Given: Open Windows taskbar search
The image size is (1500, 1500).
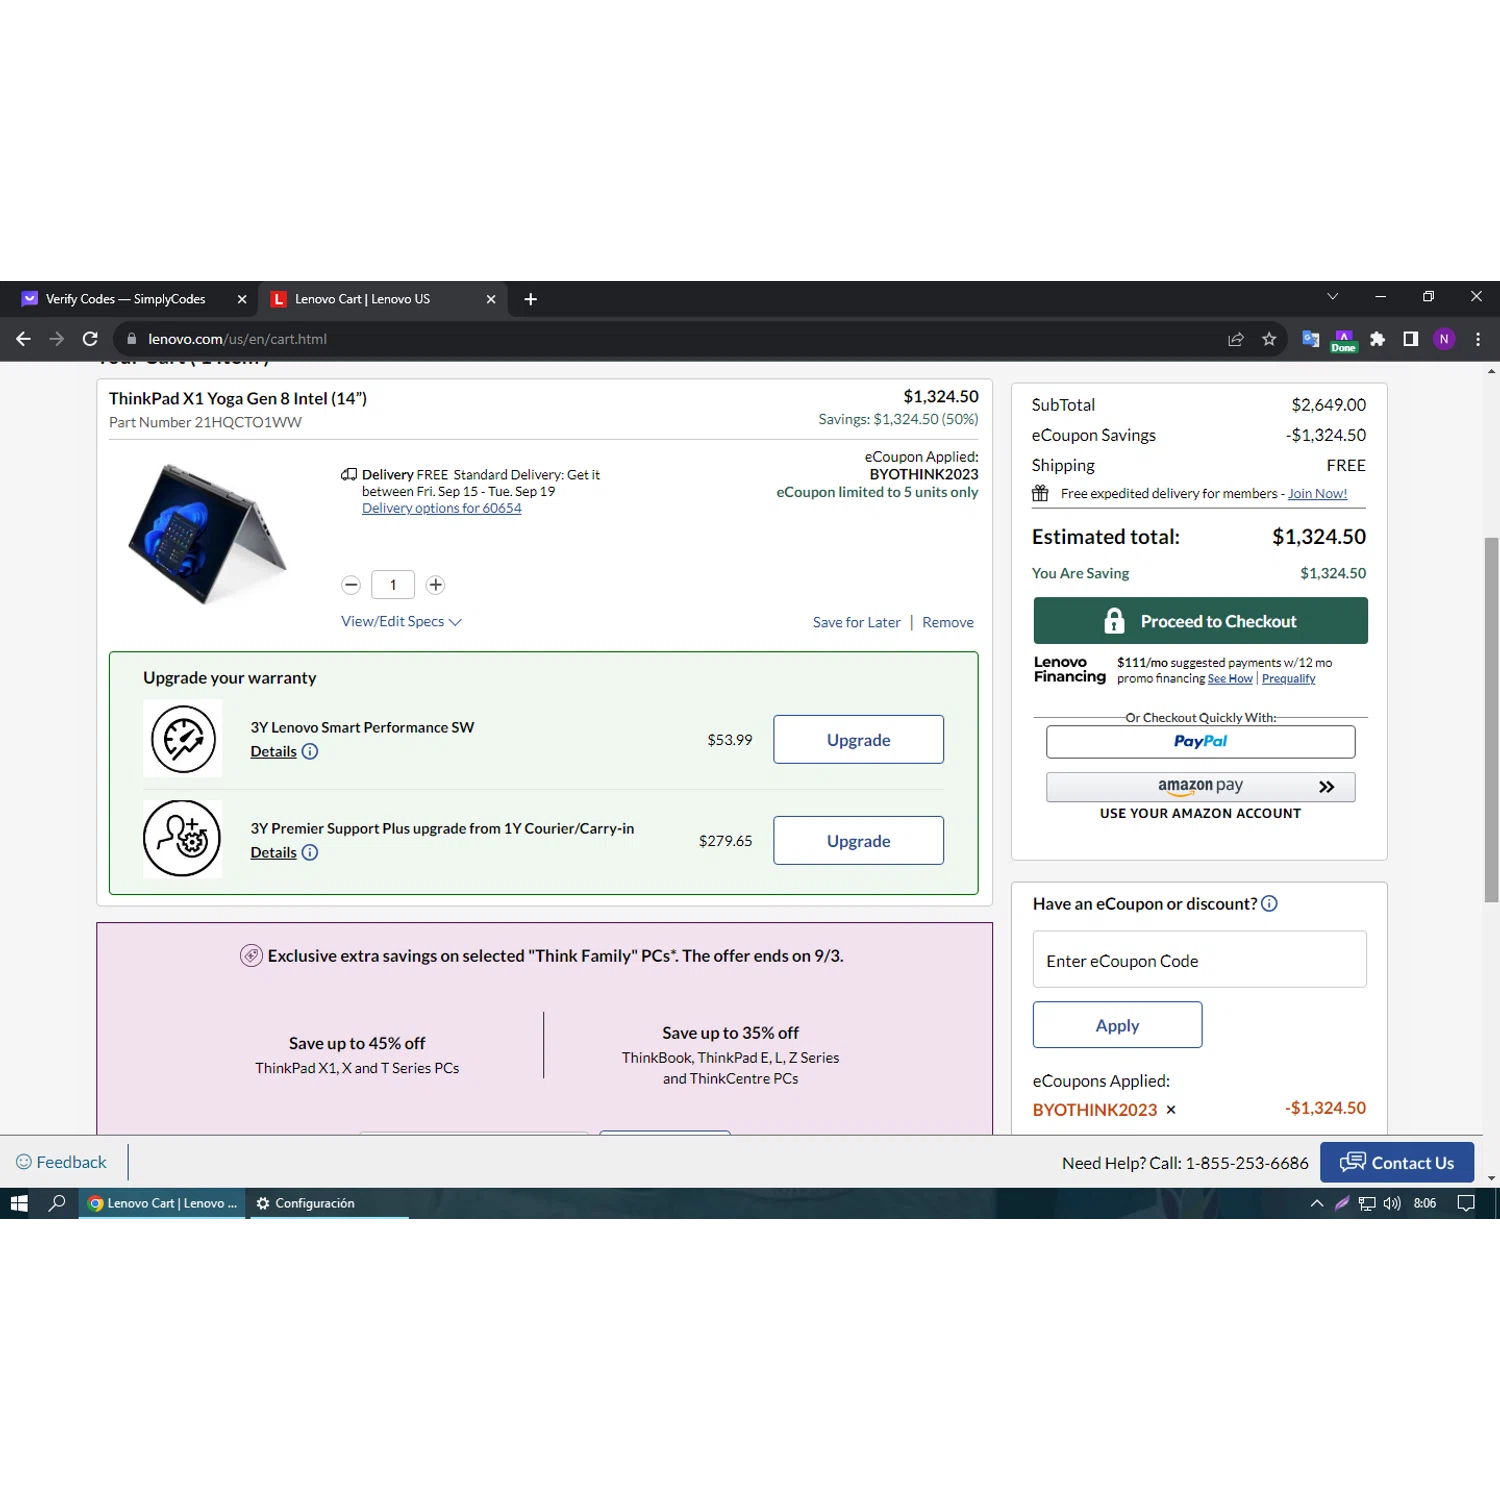Looking at the screenshot, I should (57, 1203).
